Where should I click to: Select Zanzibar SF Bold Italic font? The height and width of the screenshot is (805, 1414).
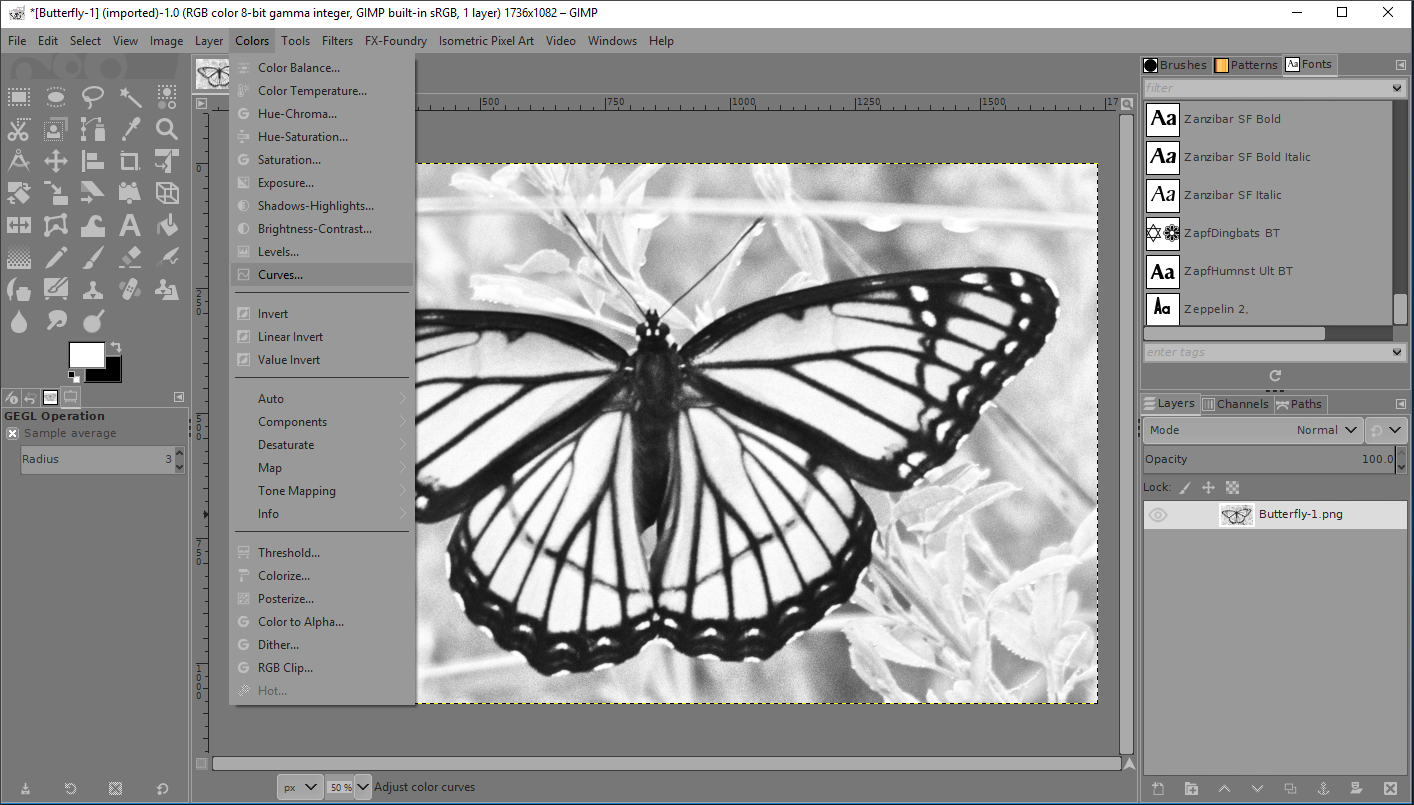pos(1268,157)
